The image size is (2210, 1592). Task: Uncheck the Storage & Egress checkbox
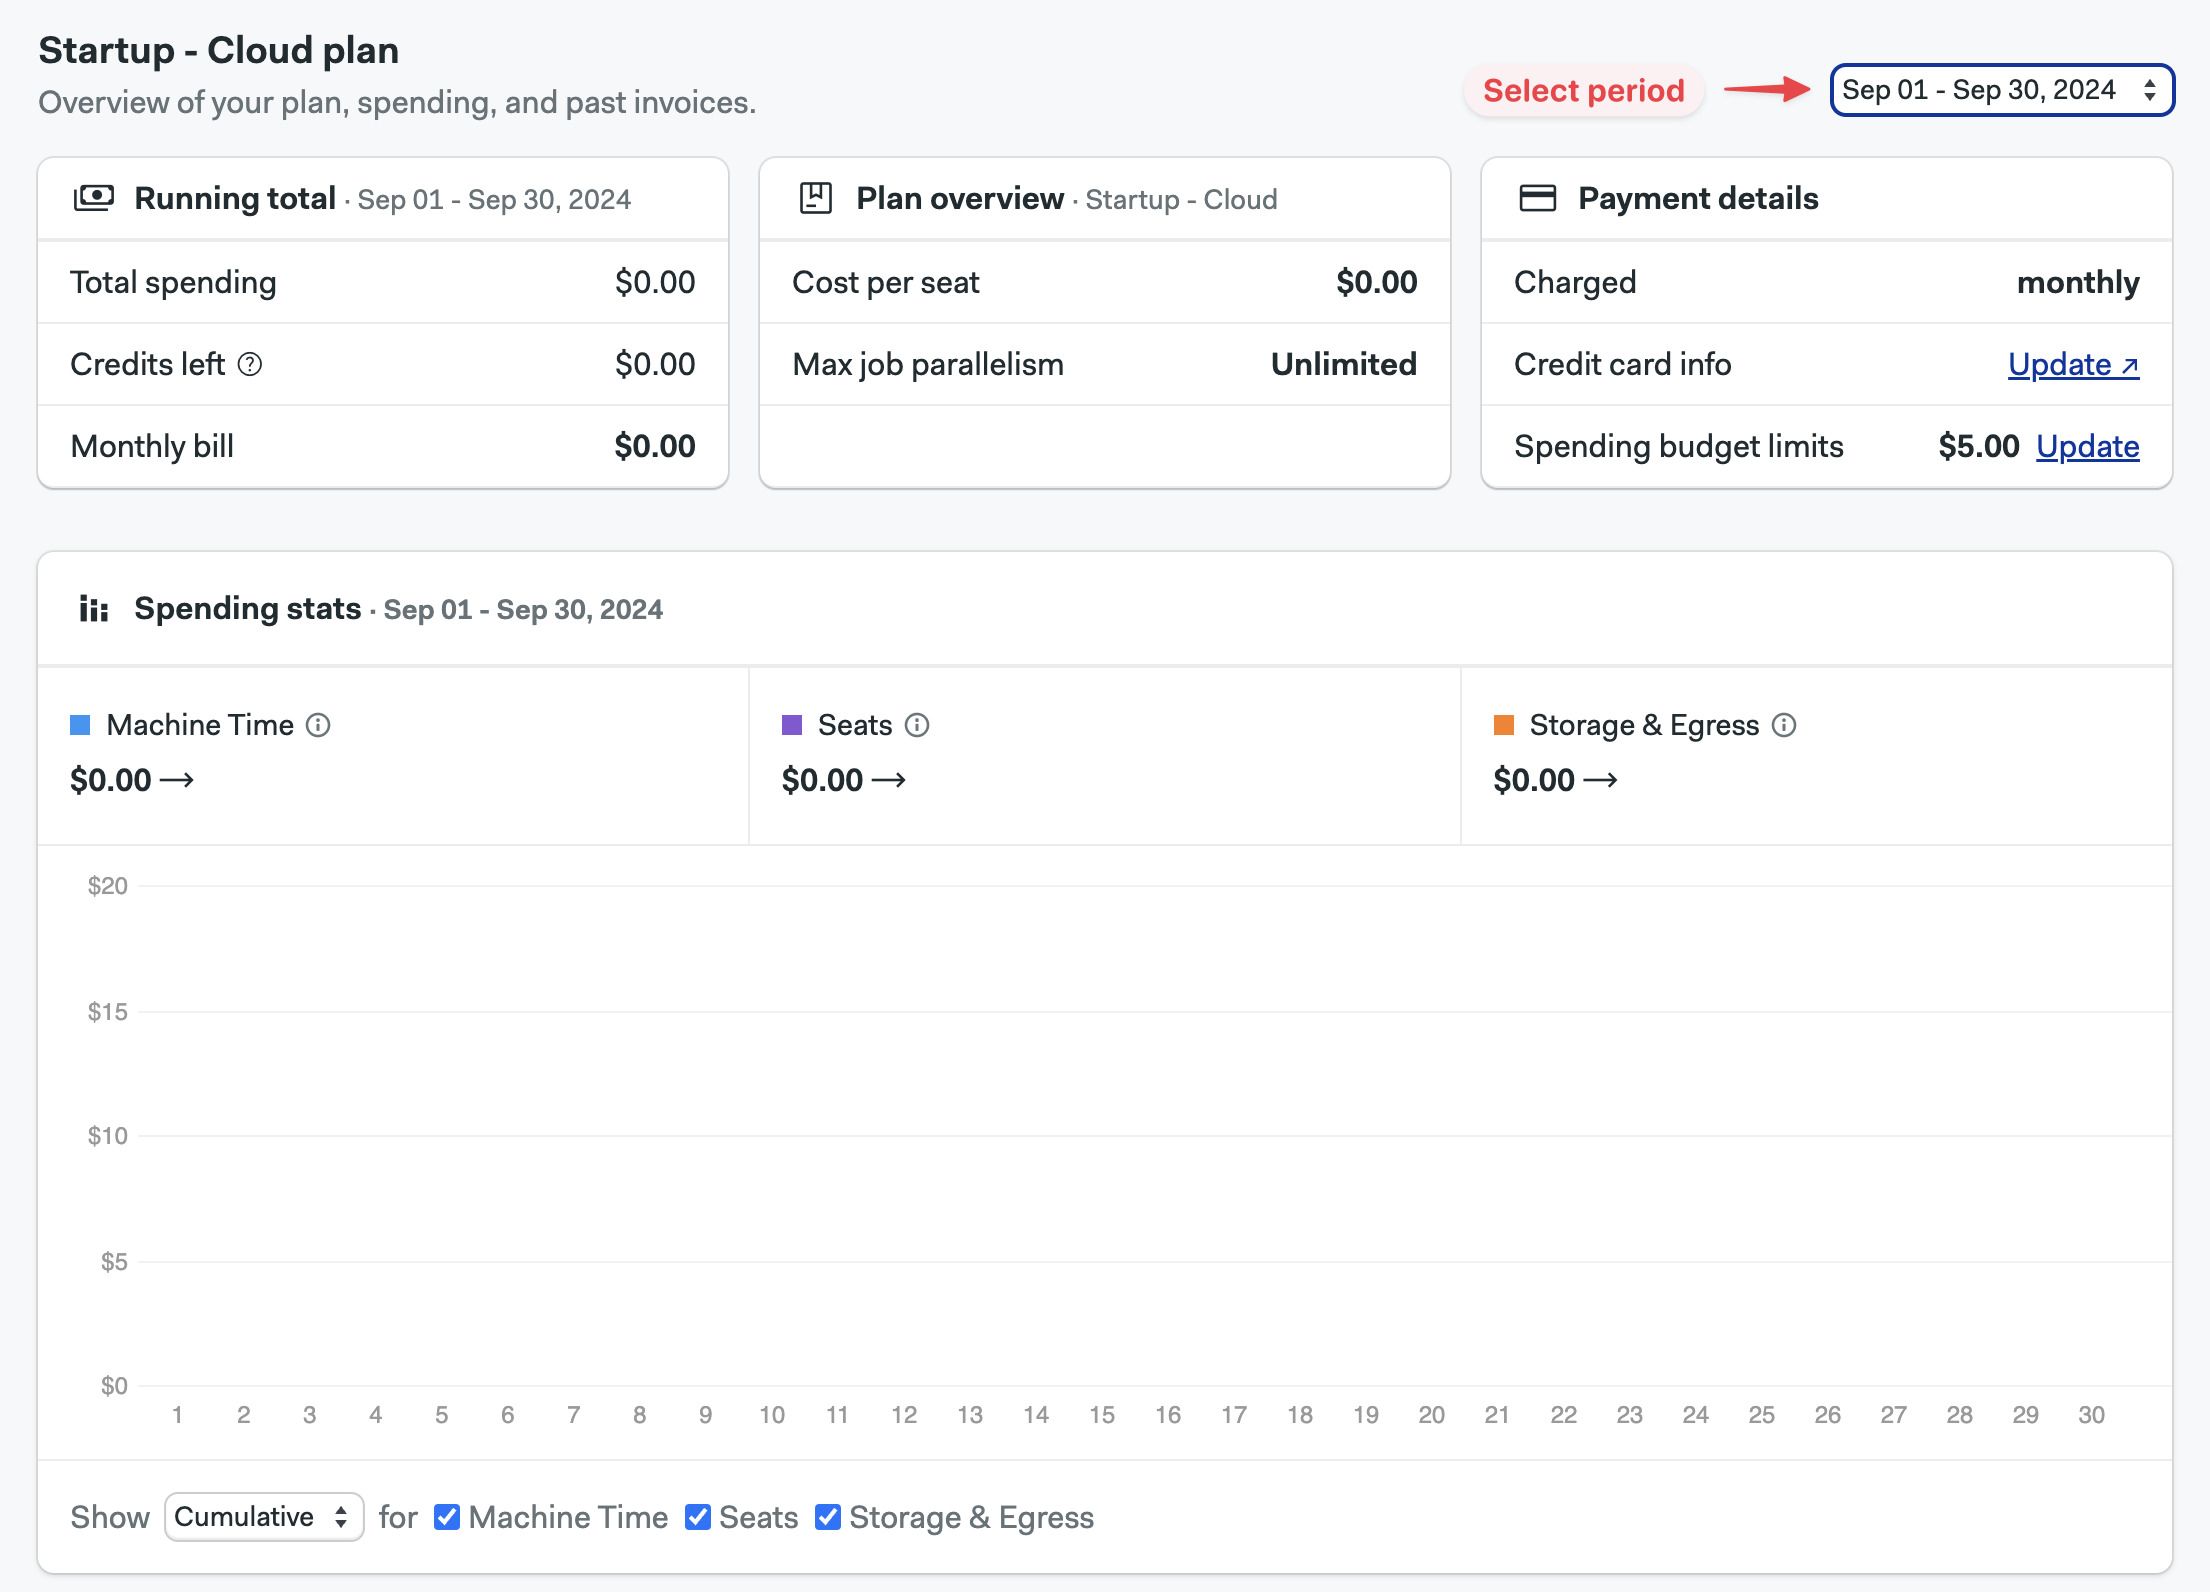(x=828, y=1517)
